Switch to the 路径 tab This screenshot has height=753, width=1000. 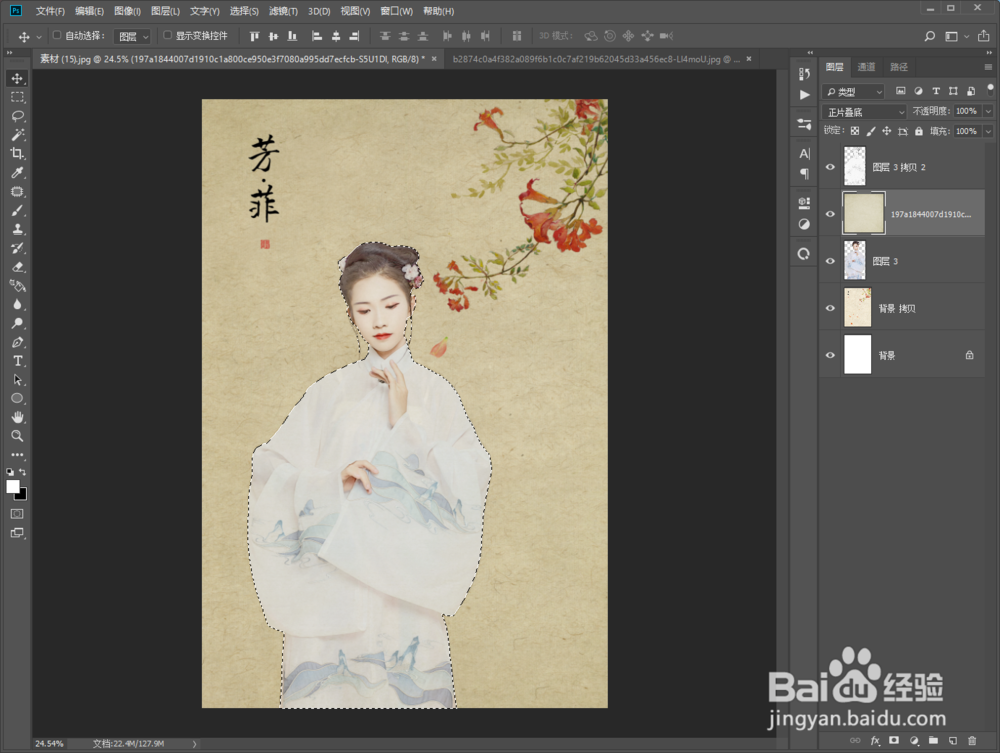(x=899, y=67)
